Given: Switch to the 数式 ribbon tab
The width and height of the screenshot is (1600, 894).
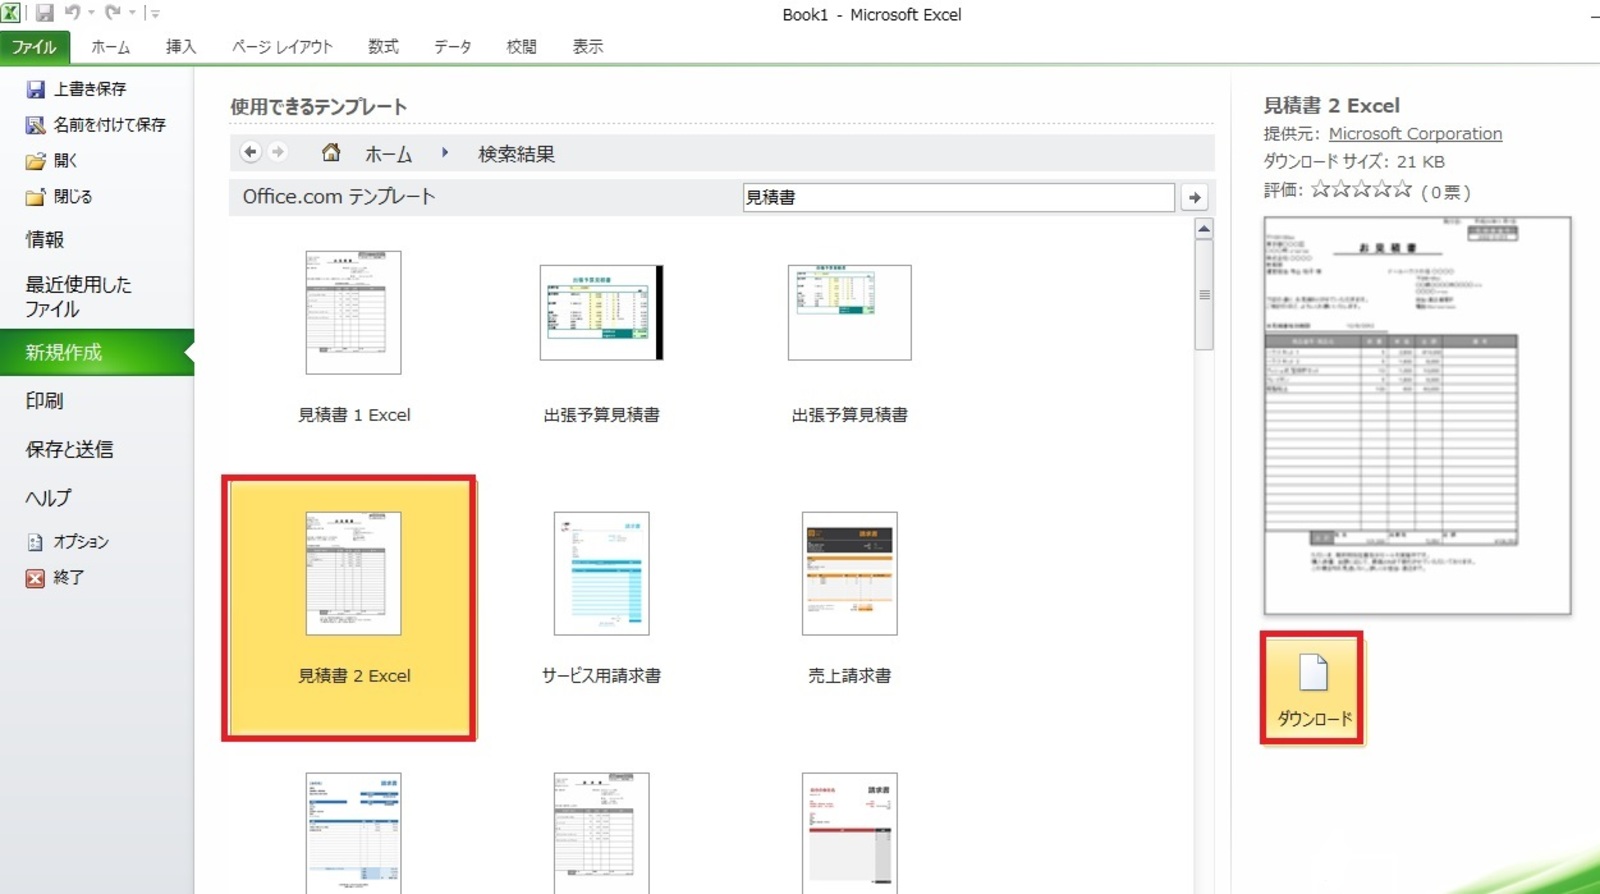Looking at the screenshot, I should point(383,47).
